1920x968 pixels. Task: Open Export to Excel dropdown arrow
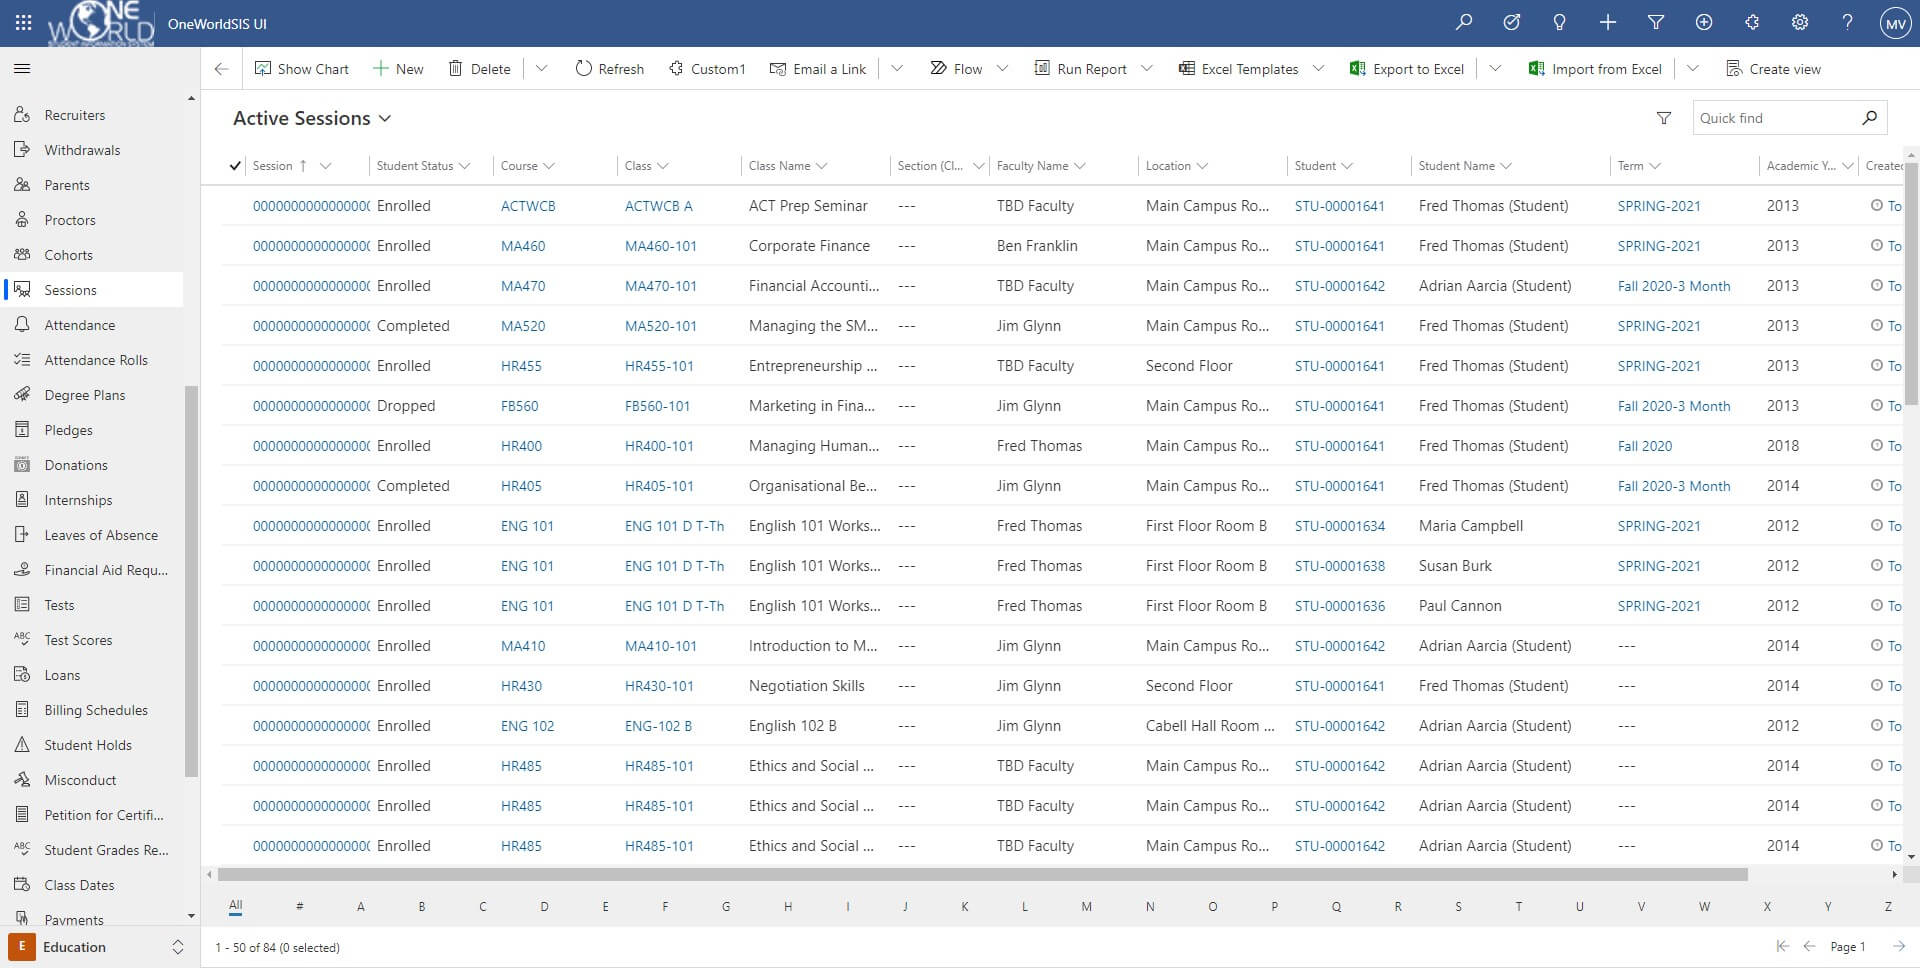pos(1495,69)
